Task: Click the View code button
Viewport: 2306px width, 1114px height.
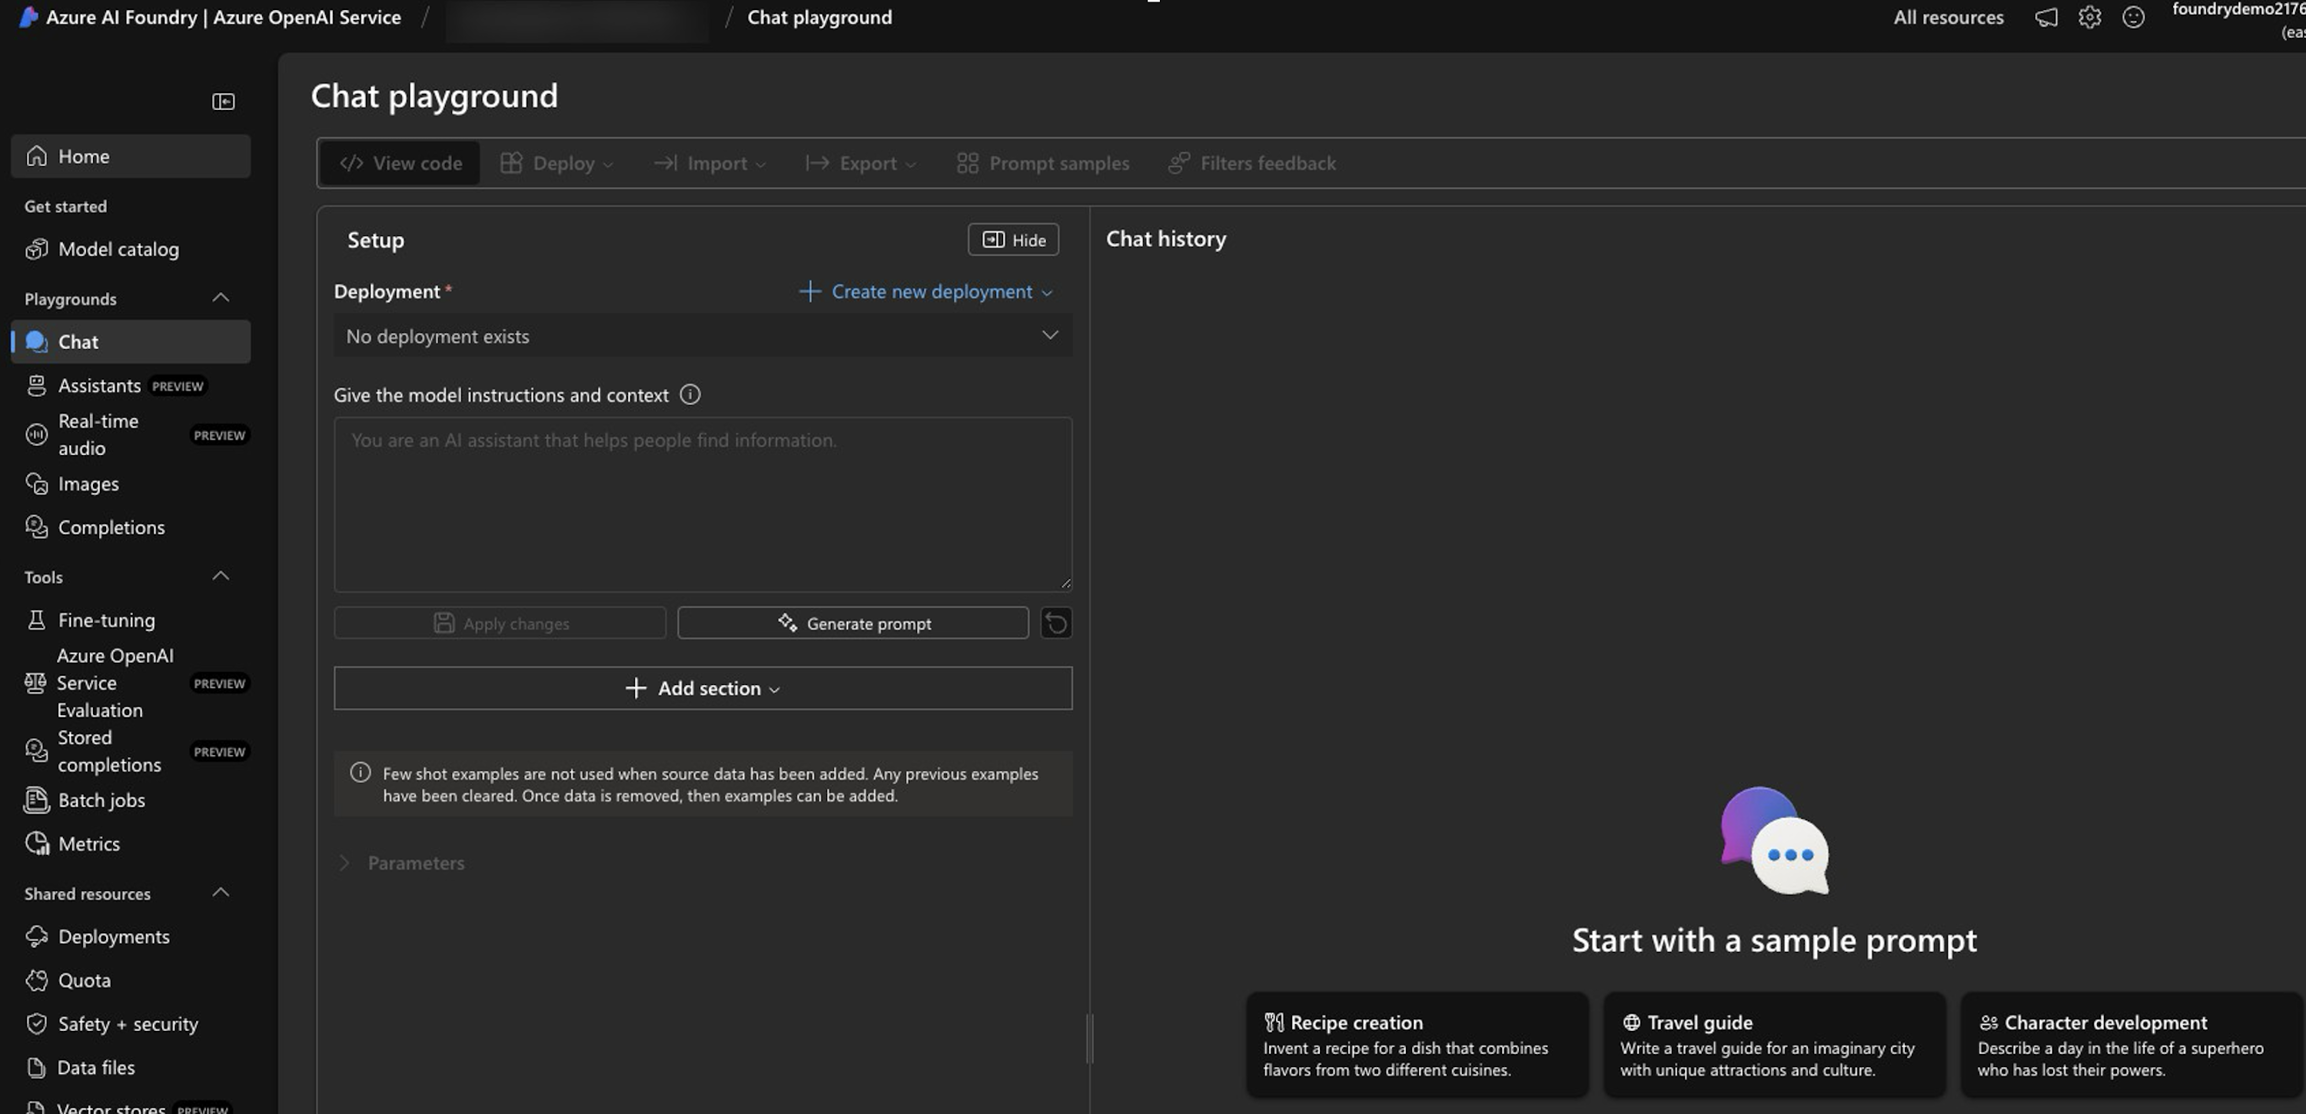Action: pyautogui.click(x=400, y=163)
